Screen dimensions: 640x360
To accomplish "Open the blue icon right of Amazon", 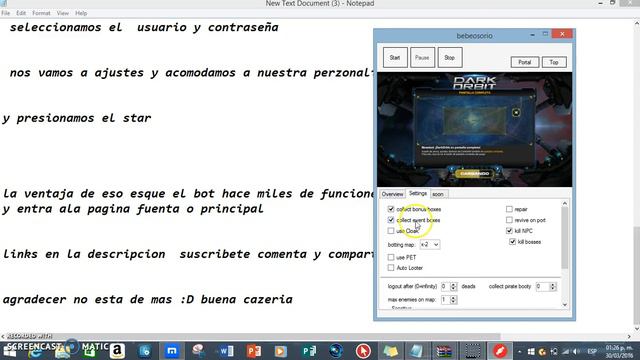I will (x=144, y=351).
